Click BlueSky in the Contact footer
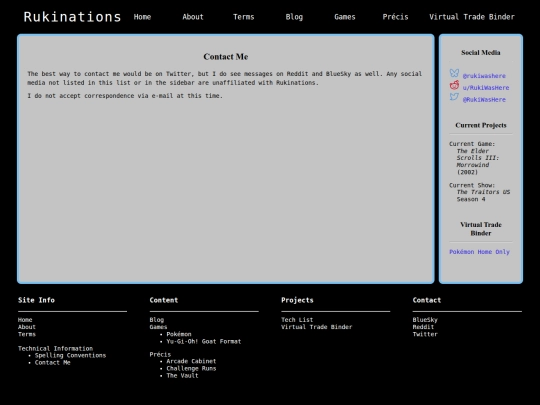Viewport: 540px width, 405px height. tap(425, 320)
